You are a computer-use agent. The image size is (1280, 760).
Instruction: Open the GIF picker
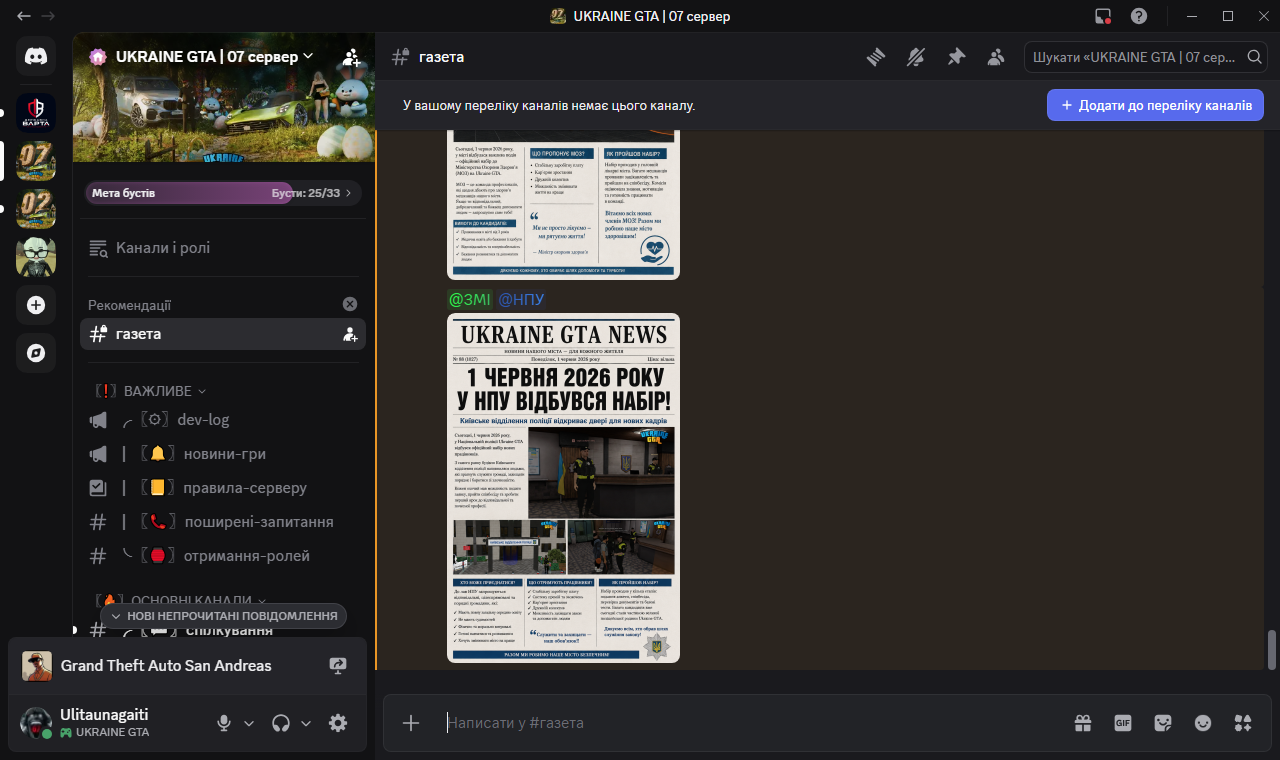coord(1123,723)
